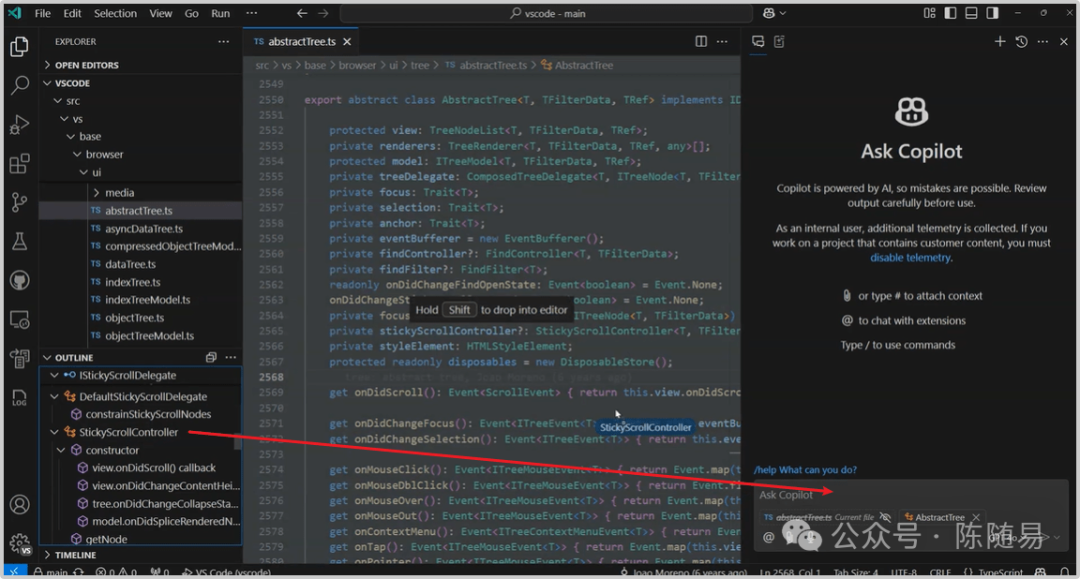Show Copilot chat history
Image resolution: width=1080 pixels, height=579 pixels.
coord(1021,41)
